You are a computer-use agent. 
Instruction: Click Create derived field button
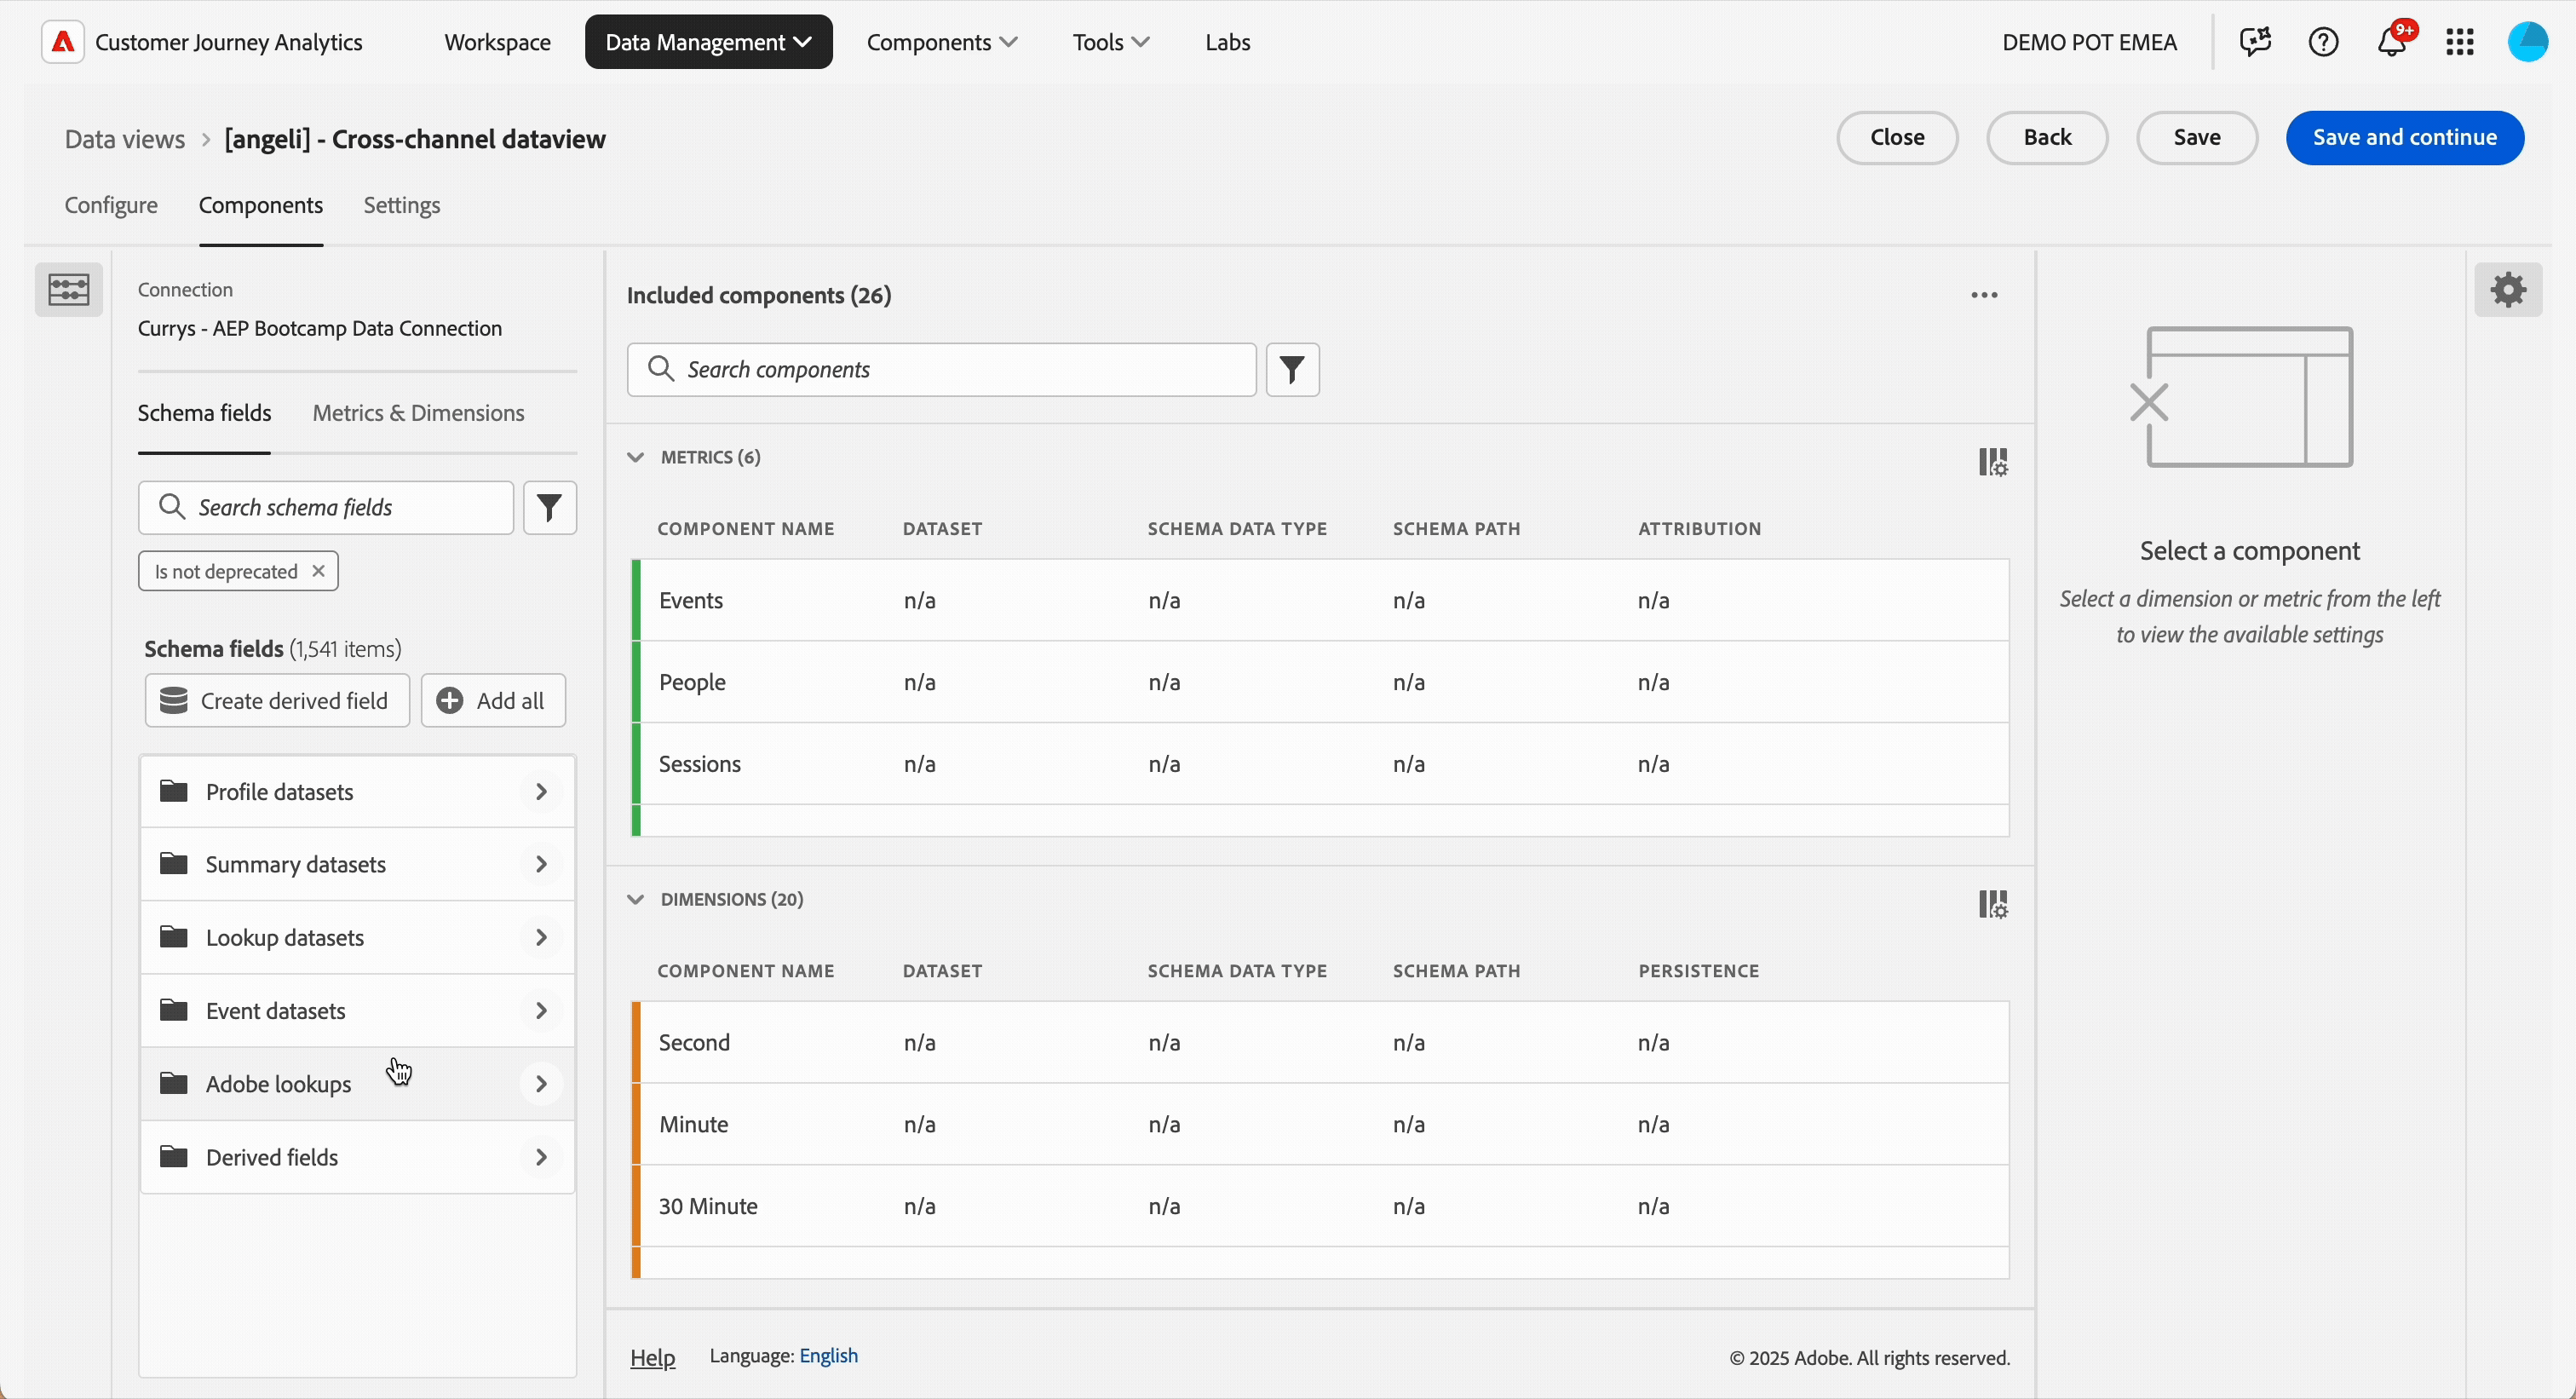(277, 701)
